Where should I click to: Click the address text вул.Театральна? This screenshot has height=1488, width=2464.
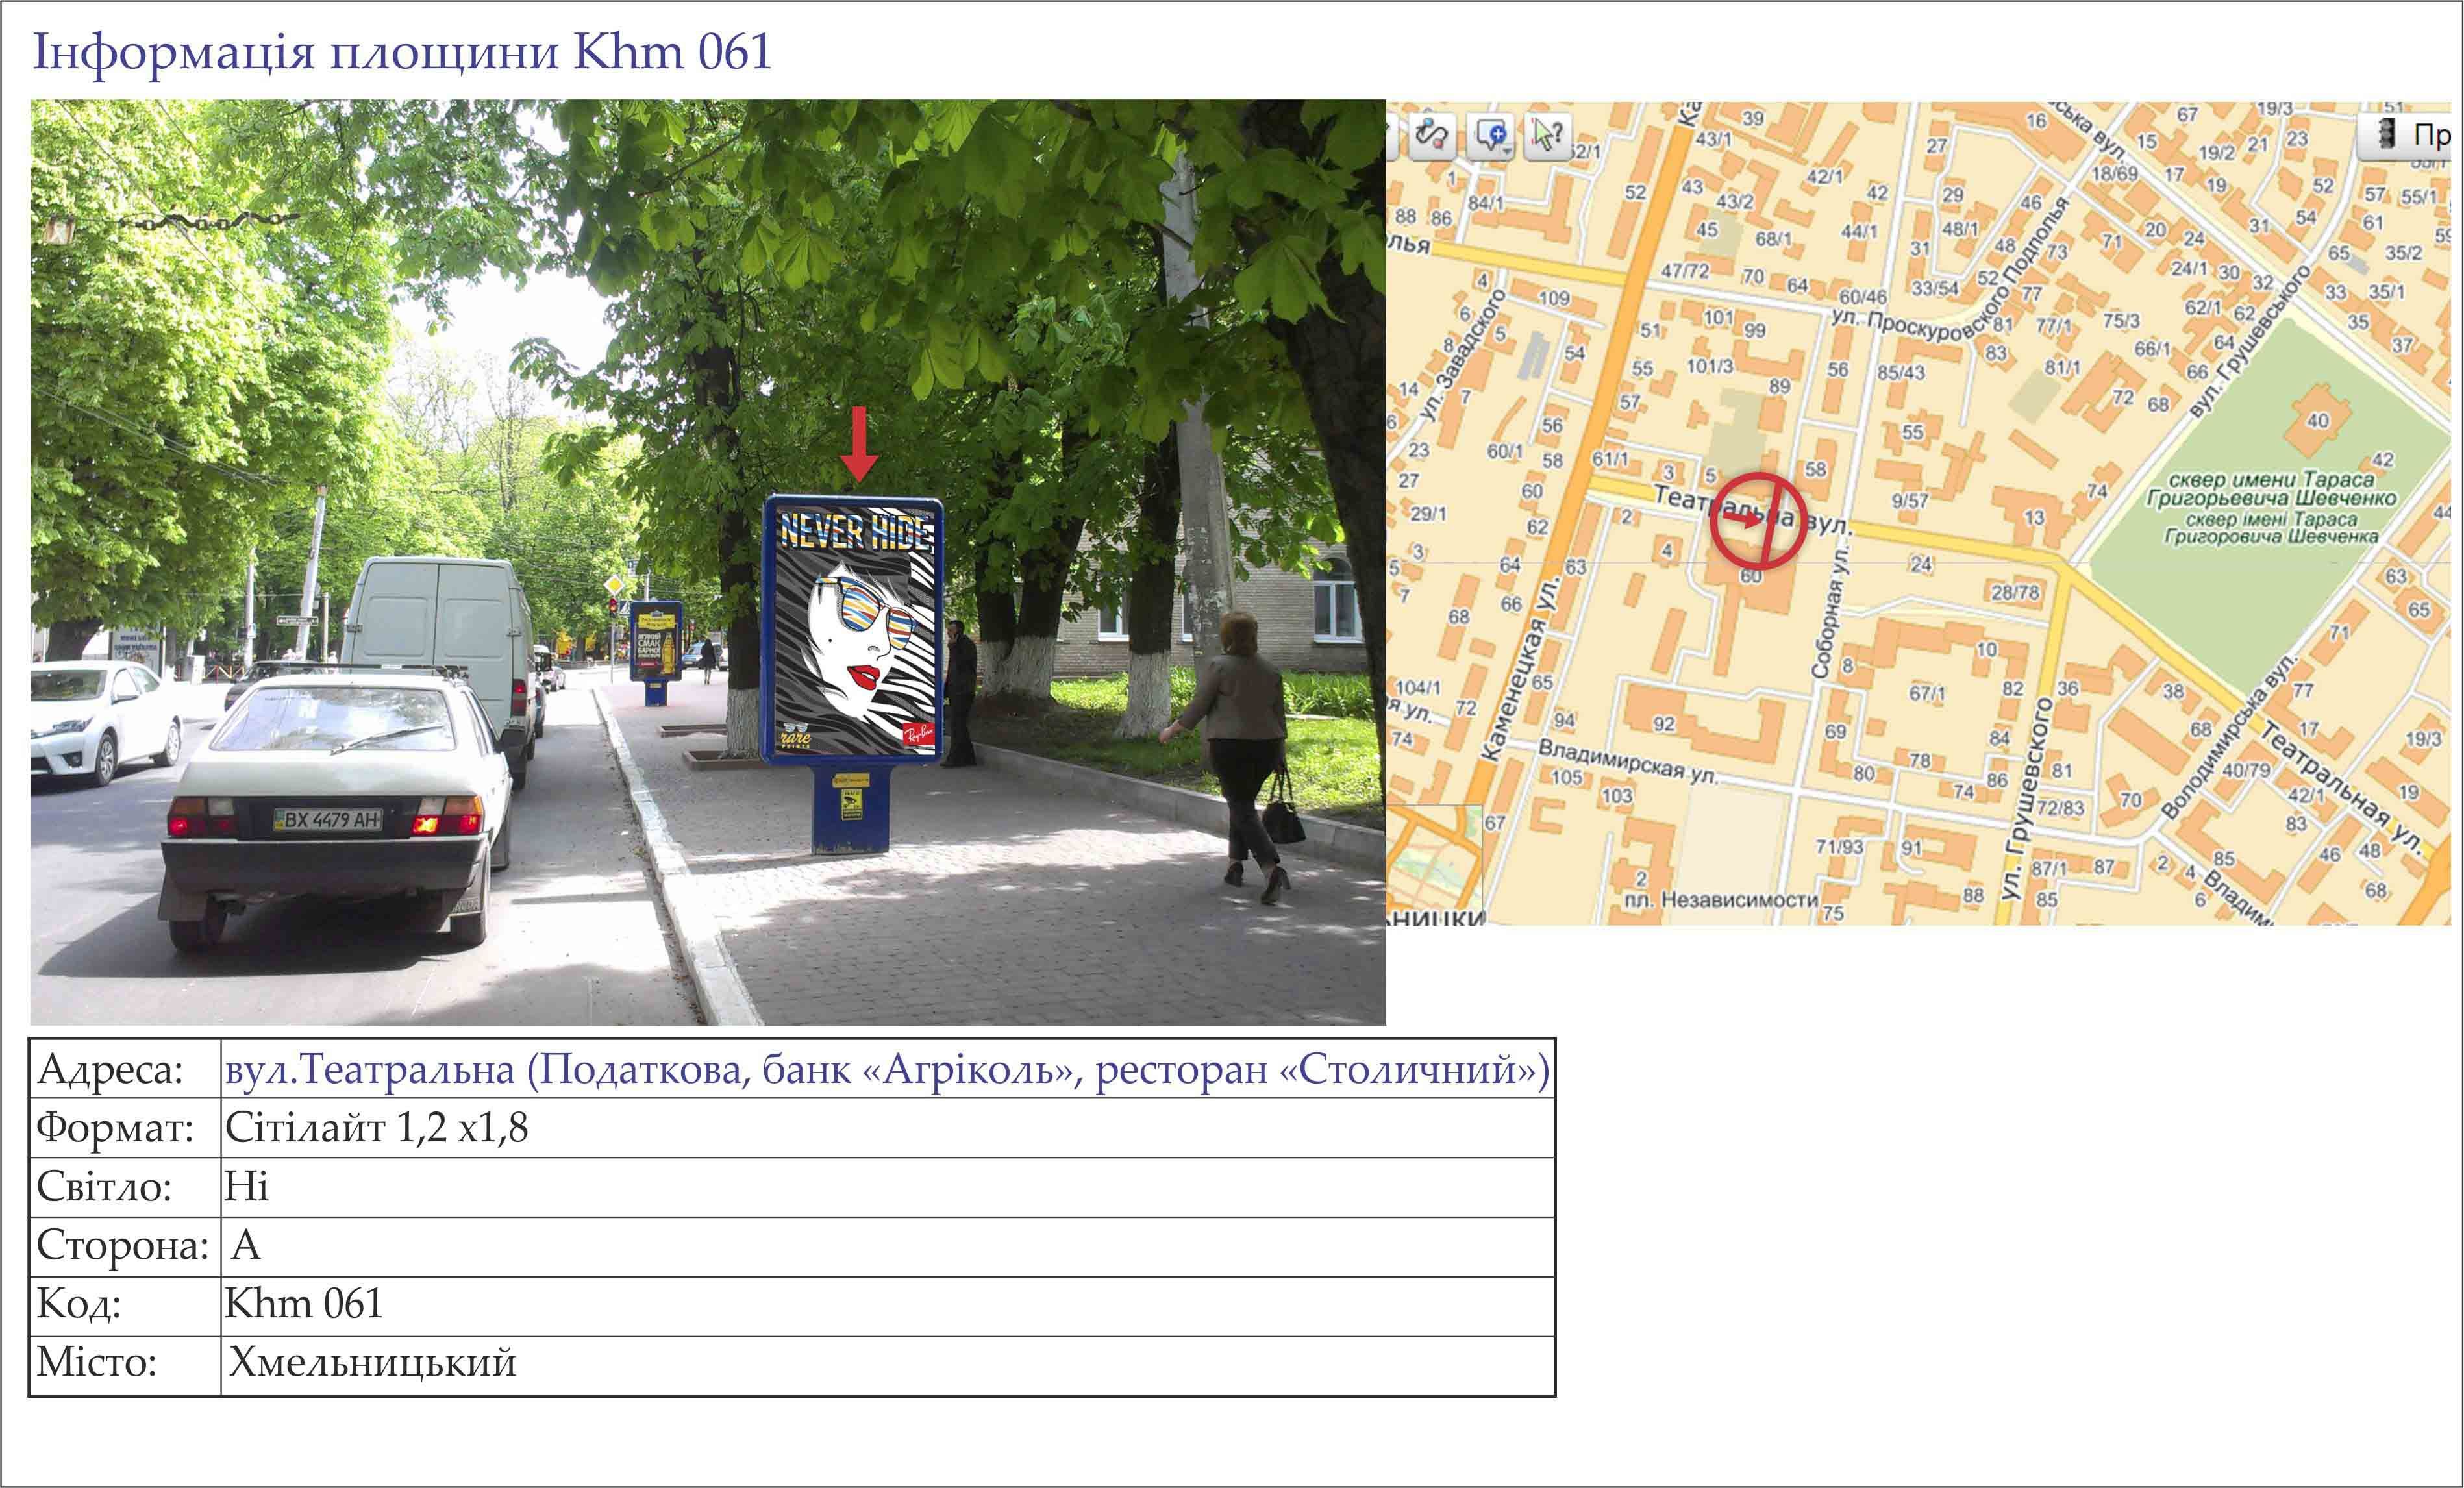pos(368,1070)
